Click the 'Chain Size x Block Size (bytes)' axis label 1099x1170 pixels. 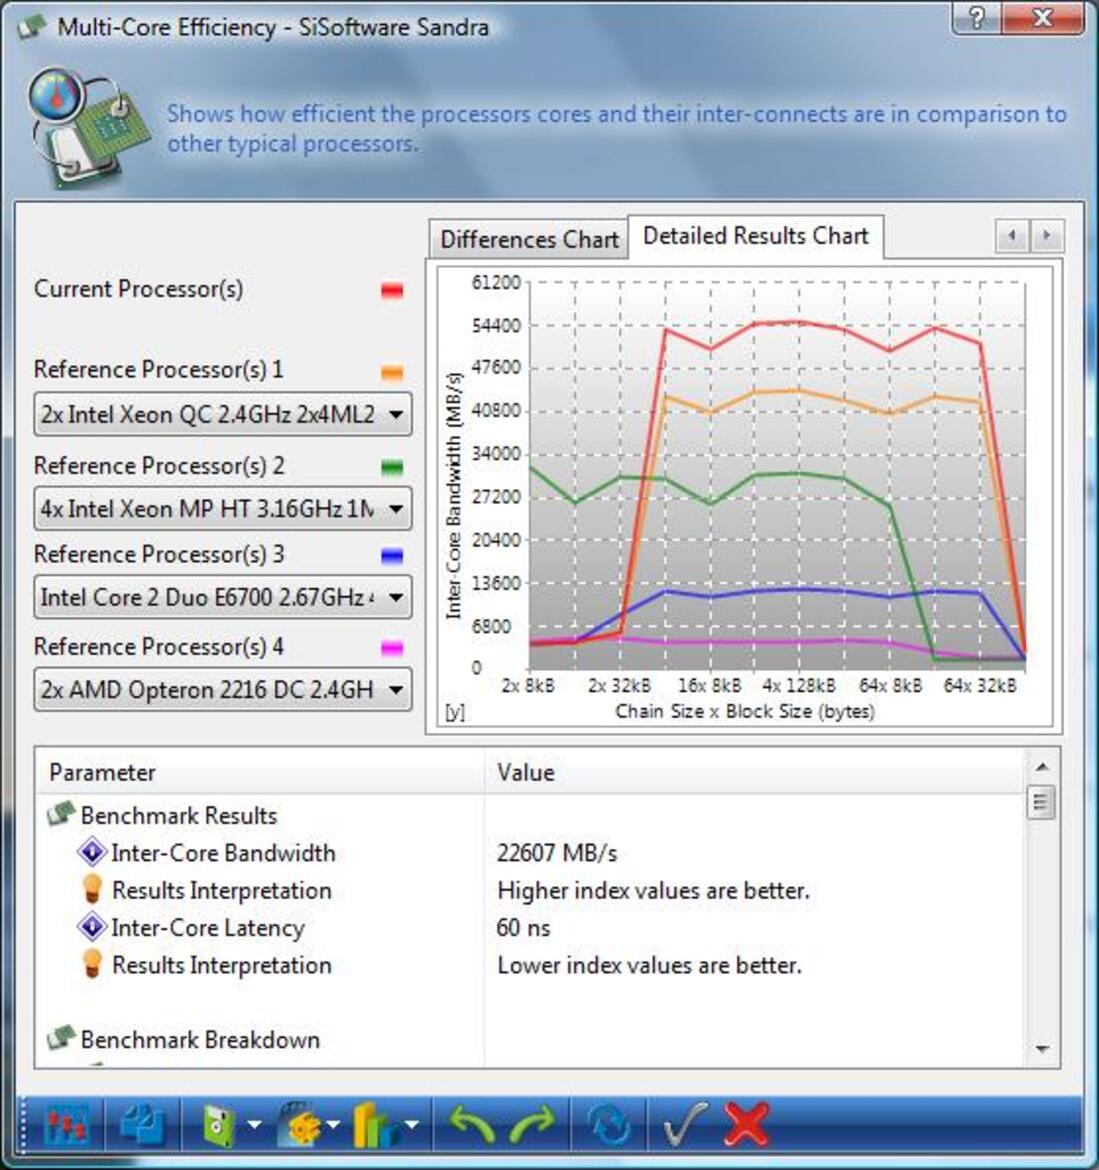pyautogui.click(x=745, y=711)
